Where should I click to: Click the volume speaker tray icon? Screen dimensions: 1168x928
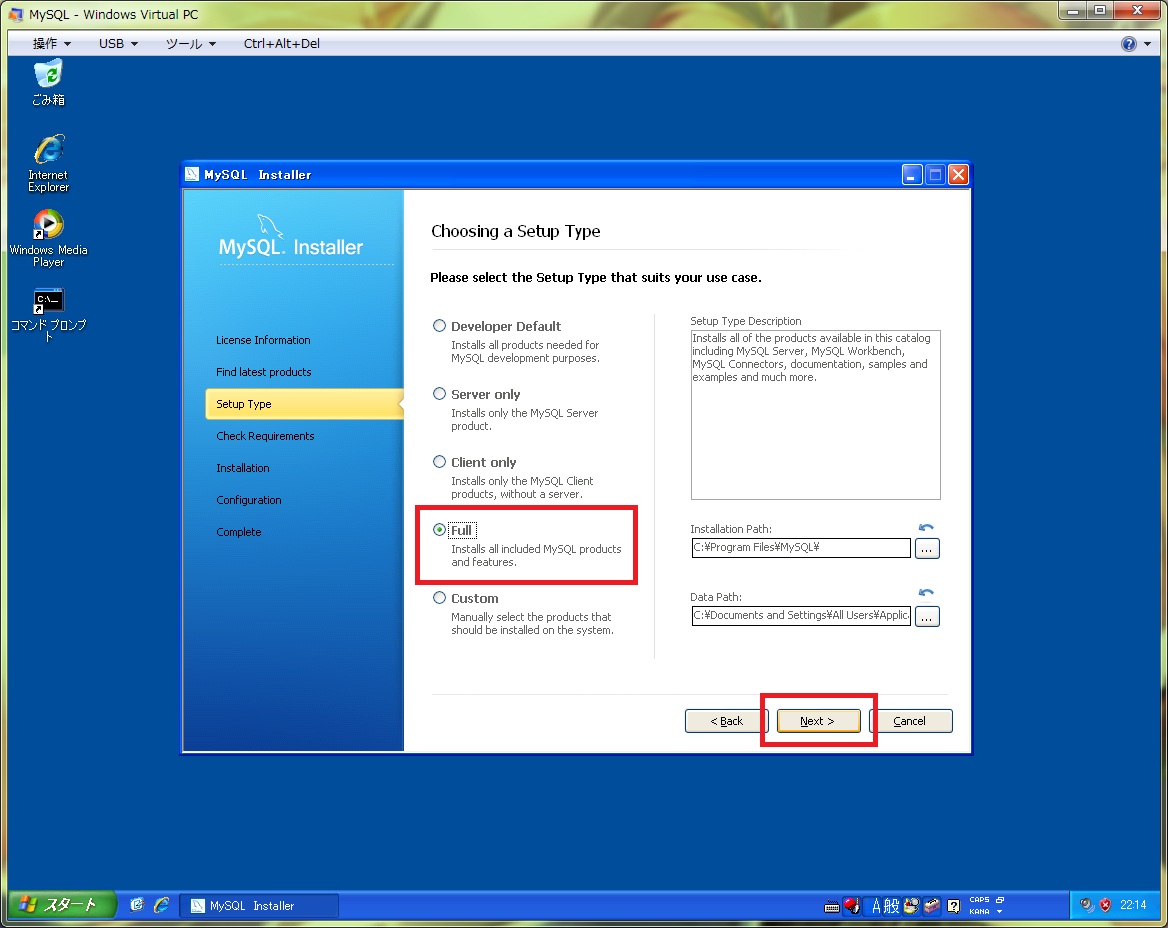[x=1087, y=905]
